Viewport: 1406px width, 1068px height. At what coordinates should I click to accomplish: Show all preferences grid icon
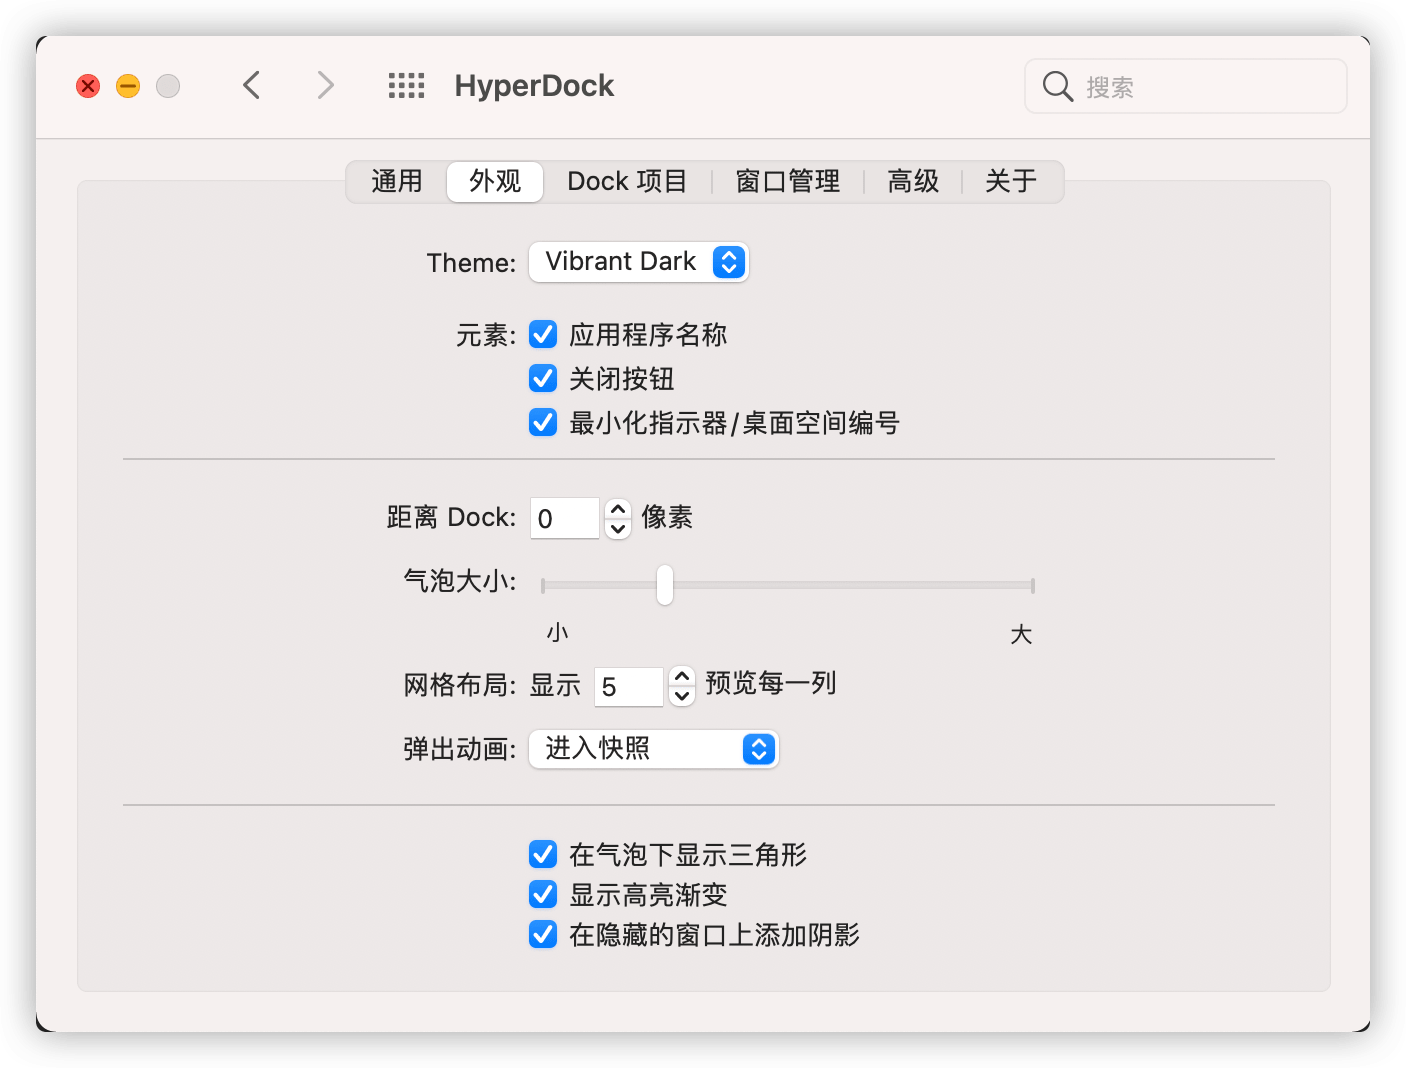click(406, 86)
